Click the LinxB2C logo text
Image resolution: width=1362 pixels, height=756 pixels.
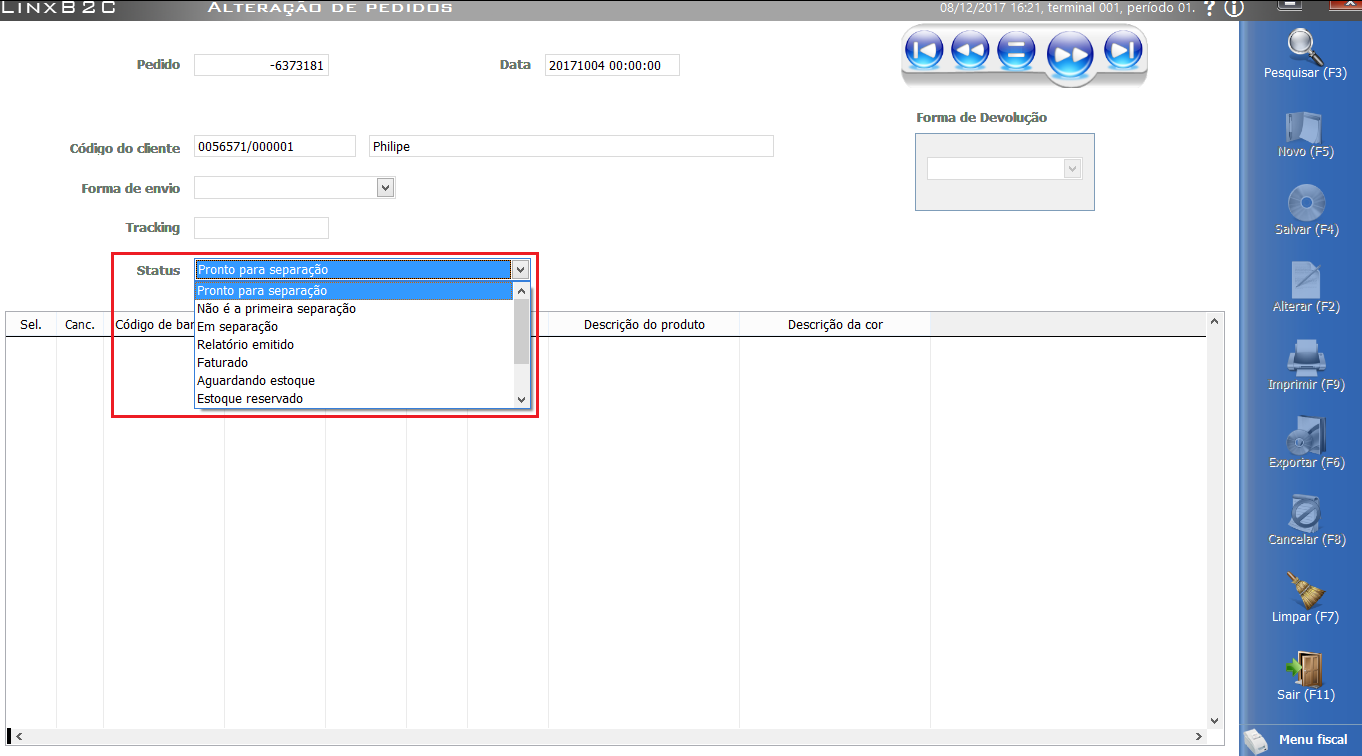click(59, 8)
